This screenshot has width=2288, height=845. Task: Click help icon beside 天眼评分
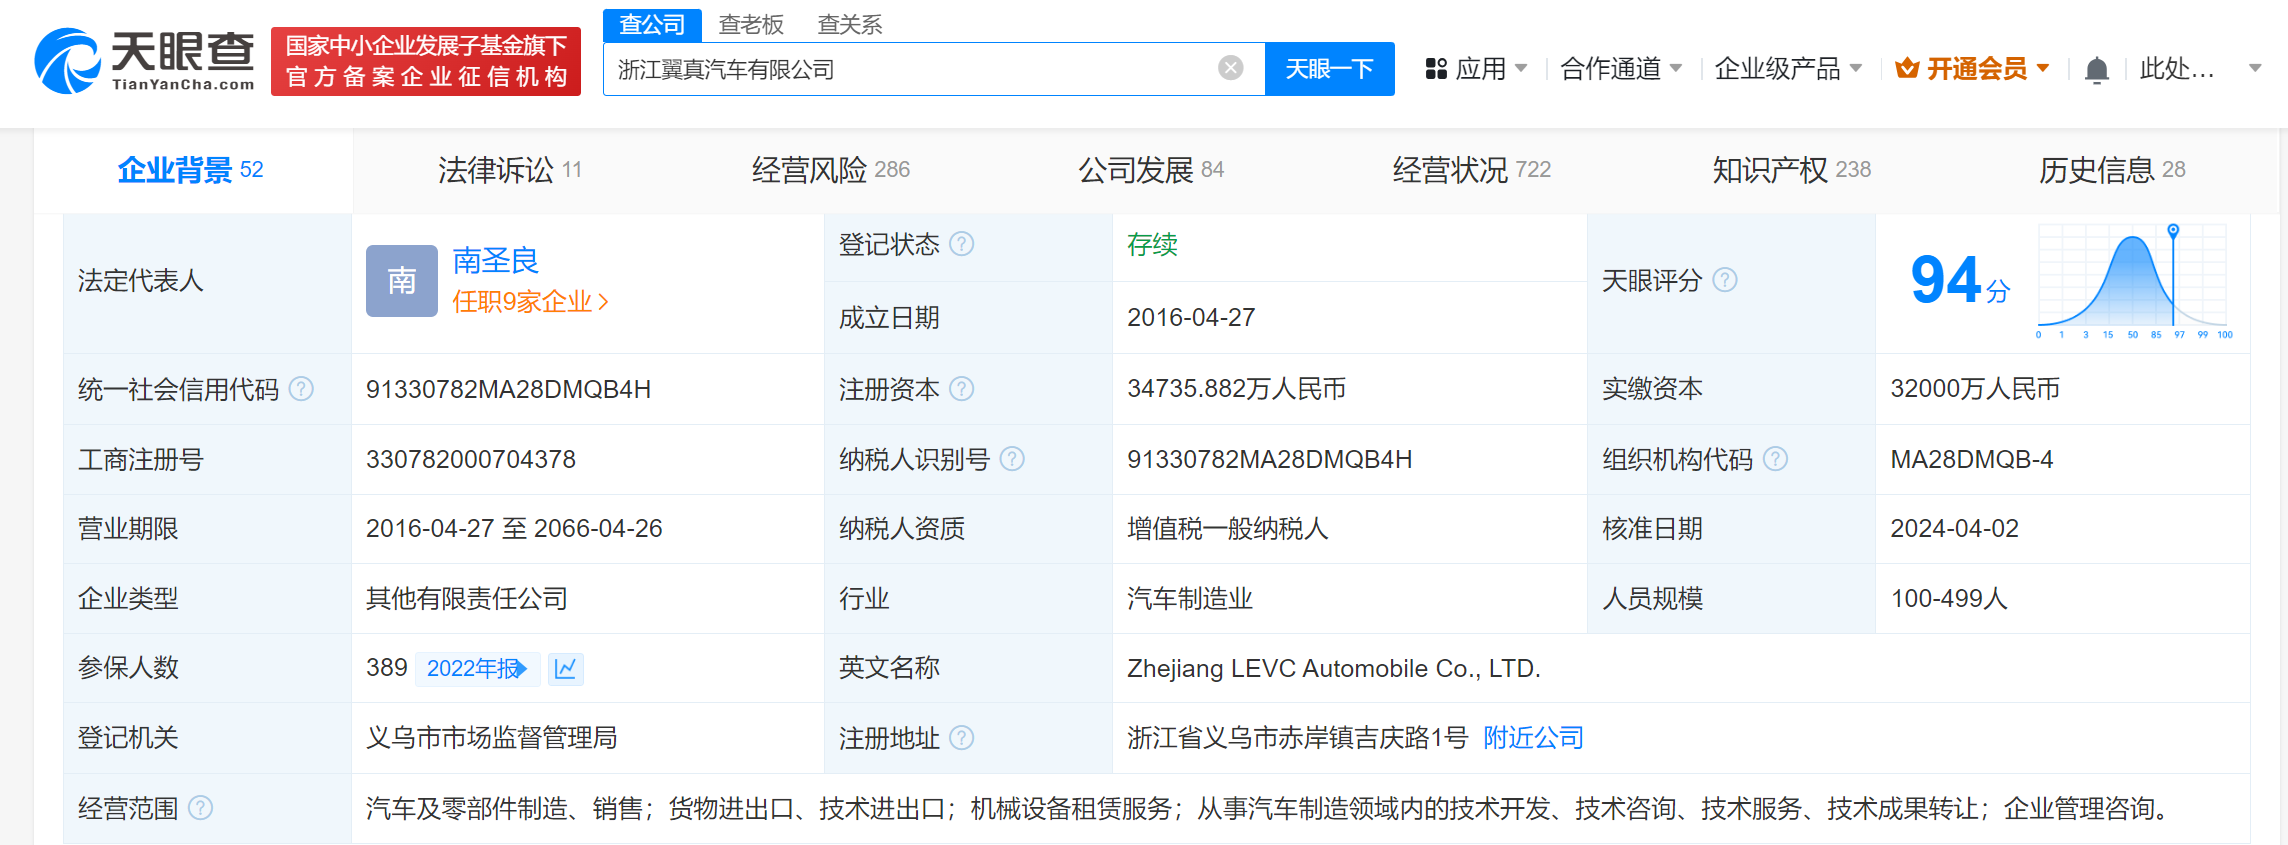[1725, 280]
